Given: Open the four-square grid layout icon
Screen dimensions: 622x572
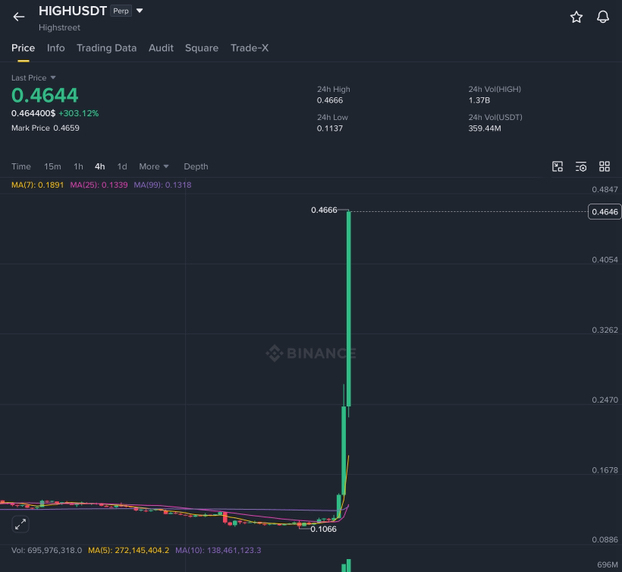Looking at the screenshot, I should pos(604,167).
